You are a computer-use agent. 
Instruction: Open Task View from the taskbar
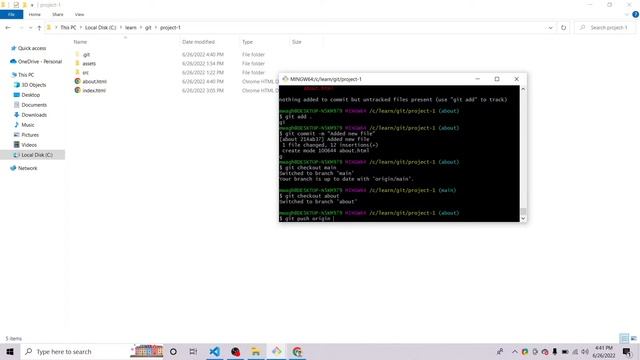pos(193,352)
